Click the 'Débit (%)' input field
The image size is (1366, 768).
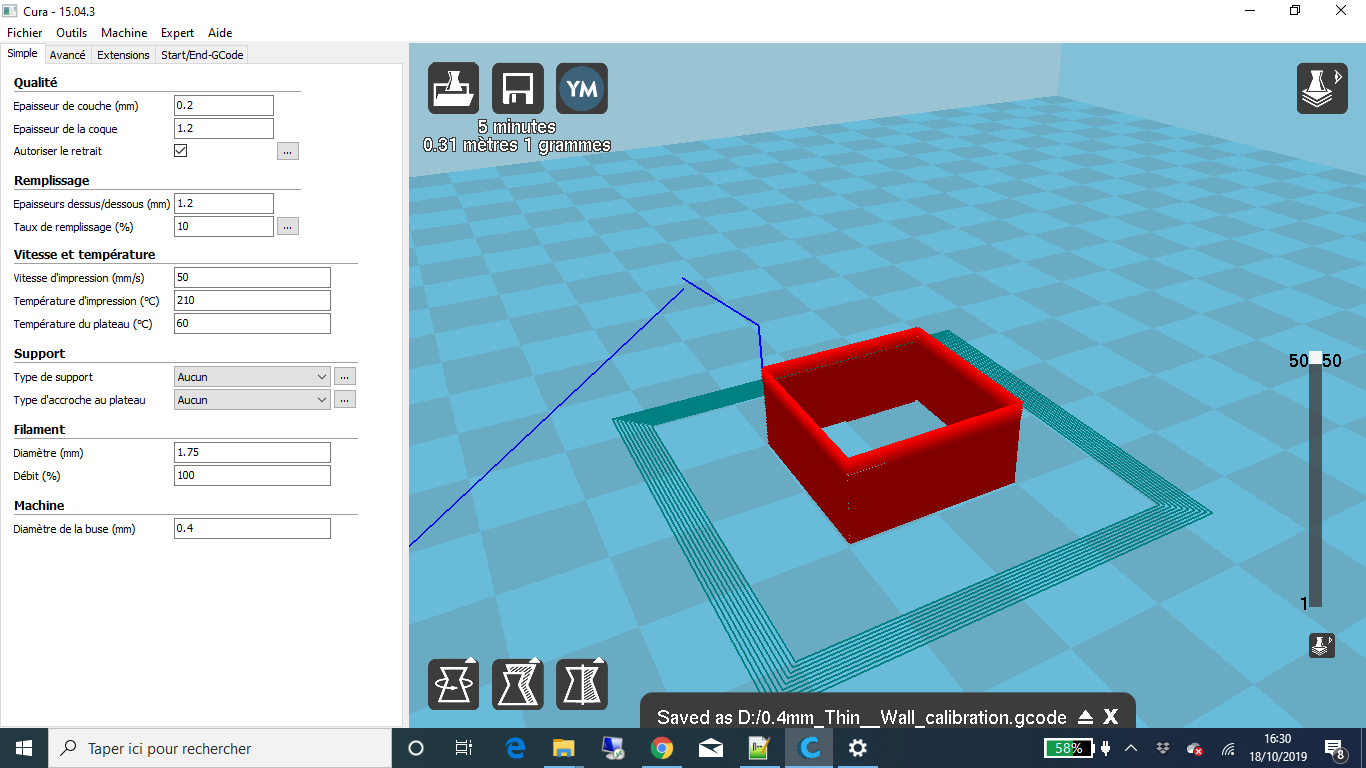point(252,475)
